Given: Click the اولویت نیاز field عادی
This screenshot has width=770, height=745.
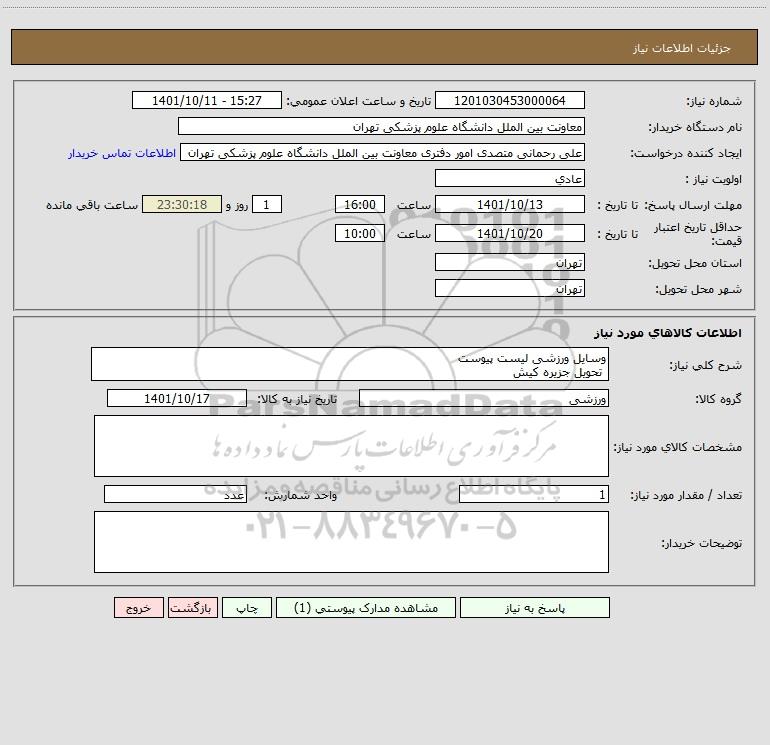Looking at the screenshot, I should (510, 178).
